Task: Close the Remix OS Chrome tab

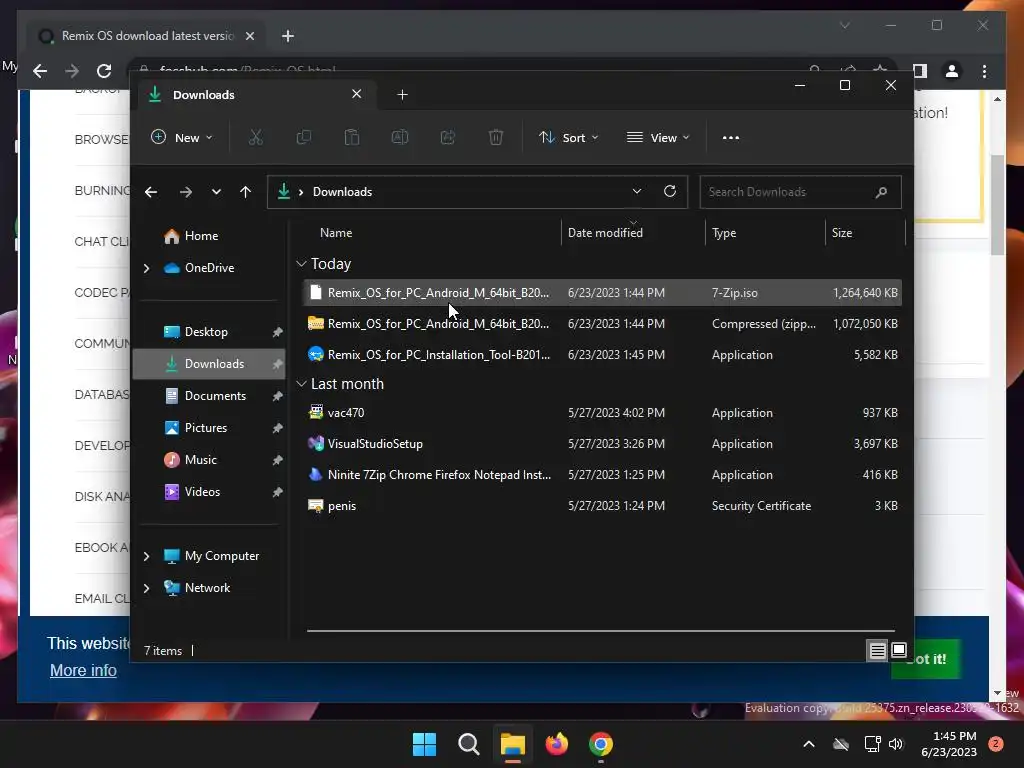Action: [x=249, y=36]
